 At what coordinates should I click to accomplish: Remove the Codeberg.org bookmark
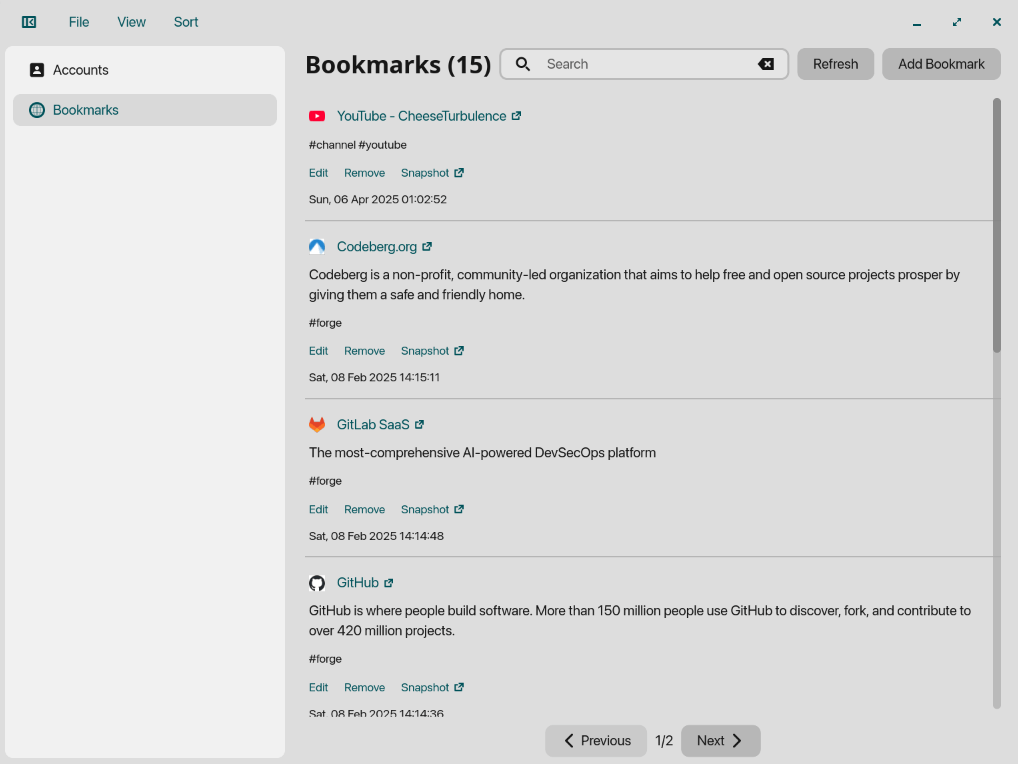click(364, 351)
